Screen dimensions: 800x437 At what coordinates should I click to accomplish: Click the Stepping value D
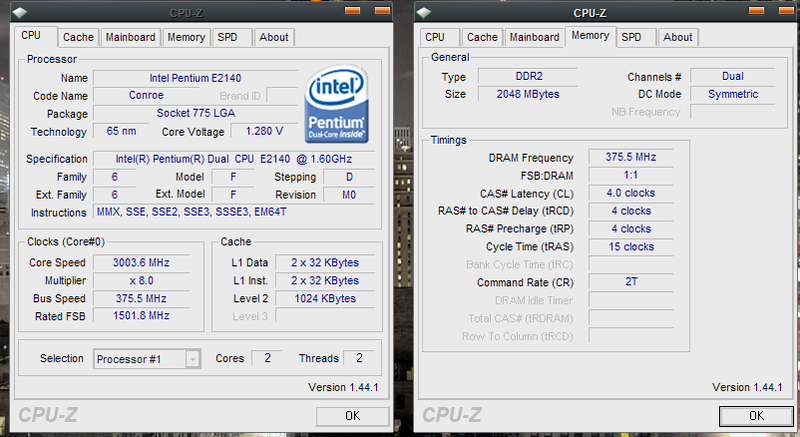click(x=349, y=177)
